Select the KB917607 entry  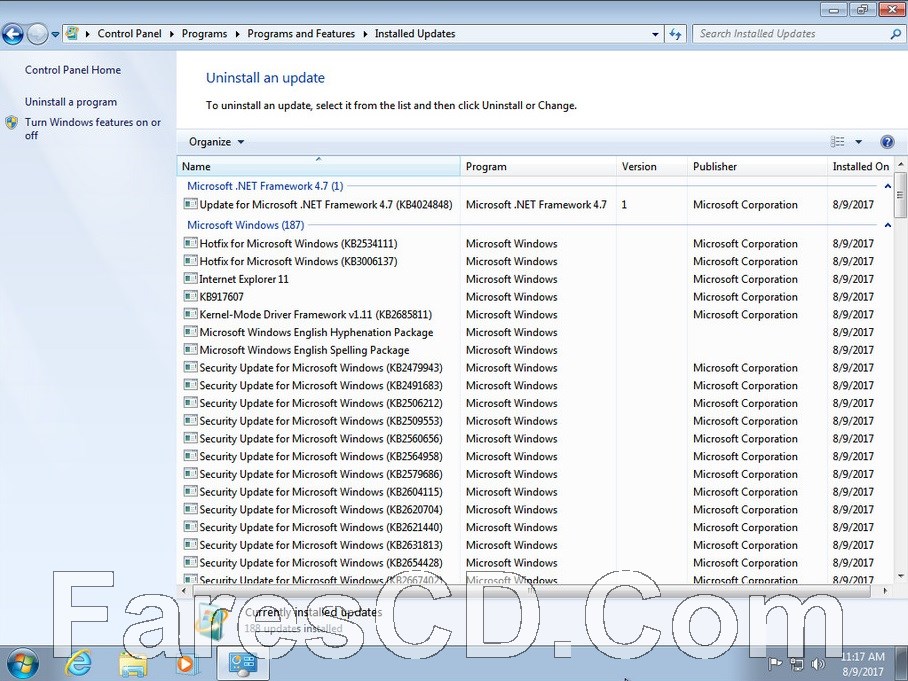[222, 297]
